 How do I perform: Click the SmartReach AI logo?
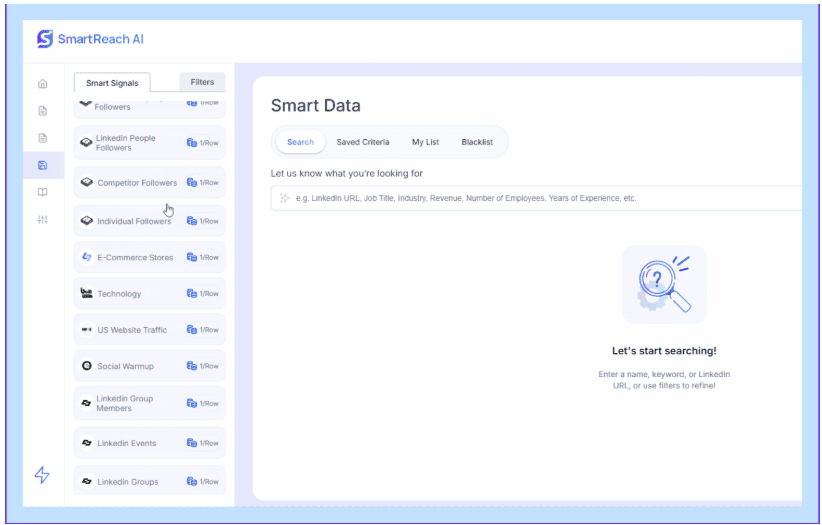(90, 39)
